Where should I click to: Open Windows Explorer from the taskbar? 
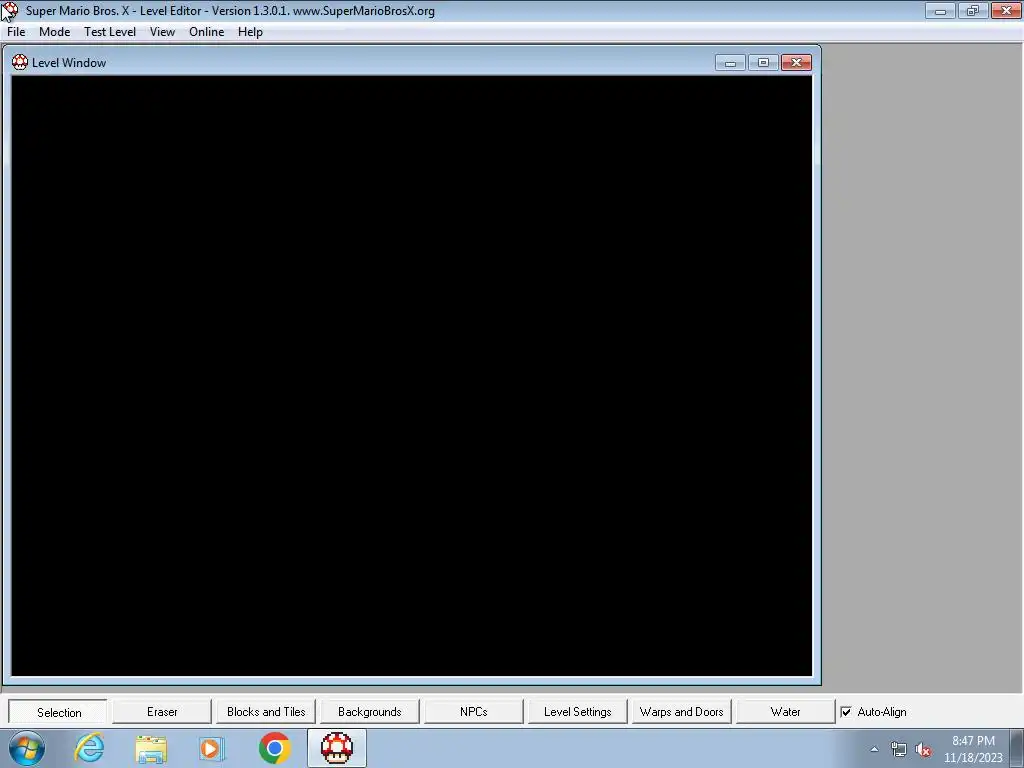(151, 748)
